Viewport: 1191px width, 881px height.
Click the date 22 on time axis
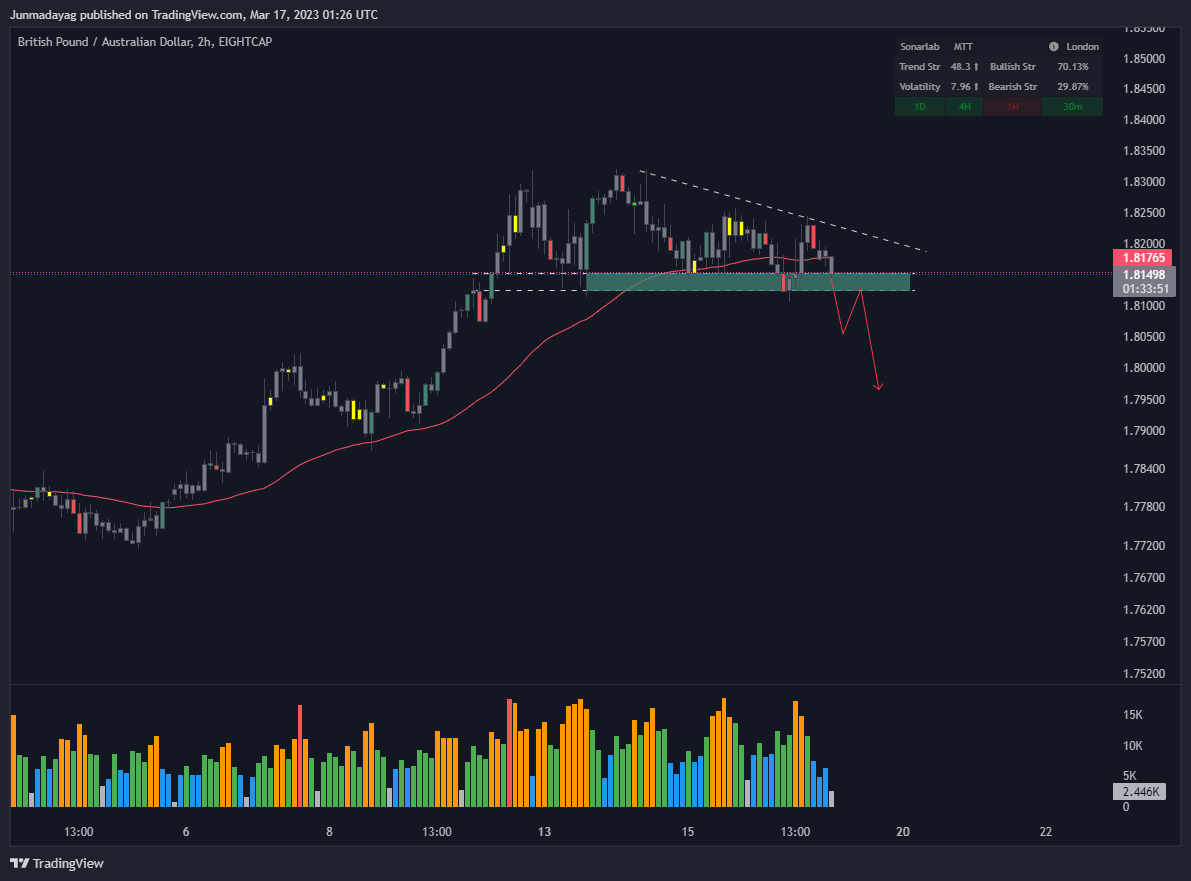[x=1046, y=832]
